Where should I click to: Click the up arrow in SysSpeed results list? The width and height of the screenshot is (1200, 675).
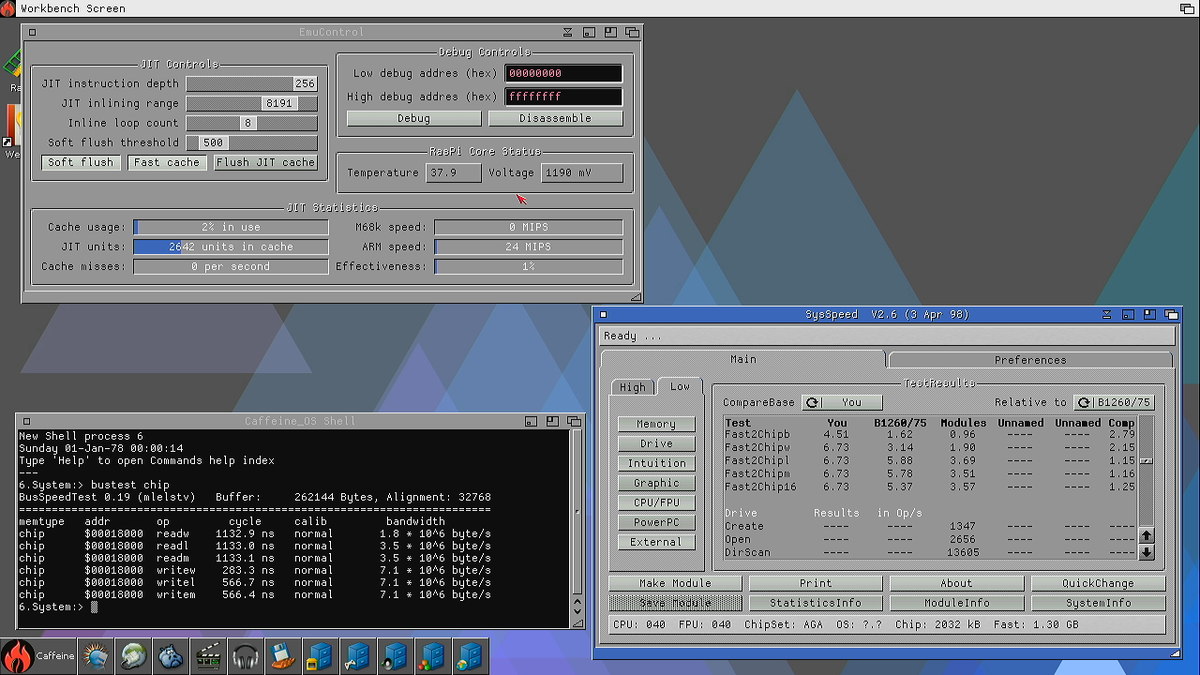pyautogui.click(x=1147, y=536)
